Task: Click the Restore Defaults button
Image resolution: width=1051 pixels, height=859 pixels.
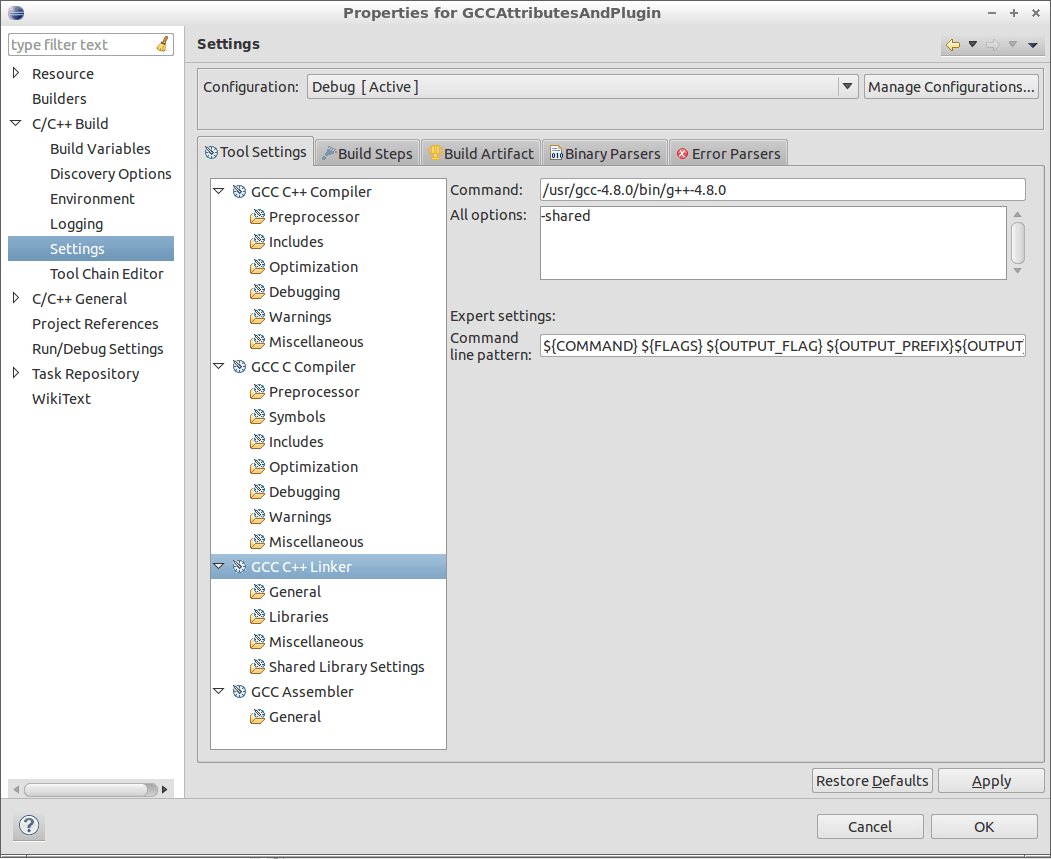Action: coord(872,781)
